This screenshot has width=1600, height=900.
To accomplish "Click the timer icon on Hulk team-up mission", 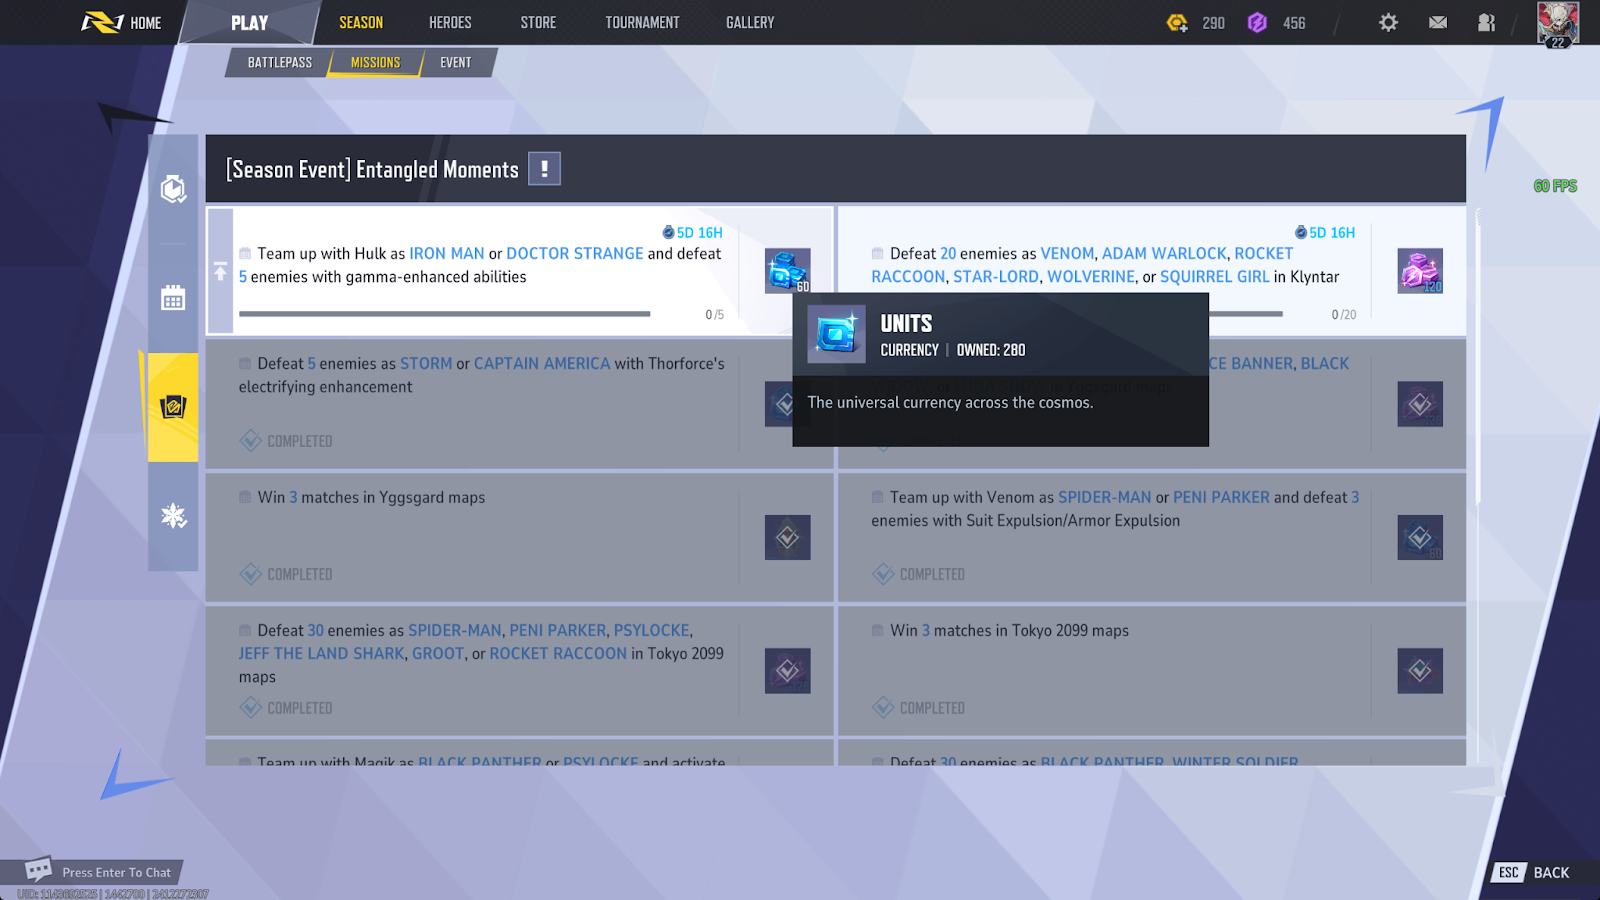I will (x=668, y=232).
